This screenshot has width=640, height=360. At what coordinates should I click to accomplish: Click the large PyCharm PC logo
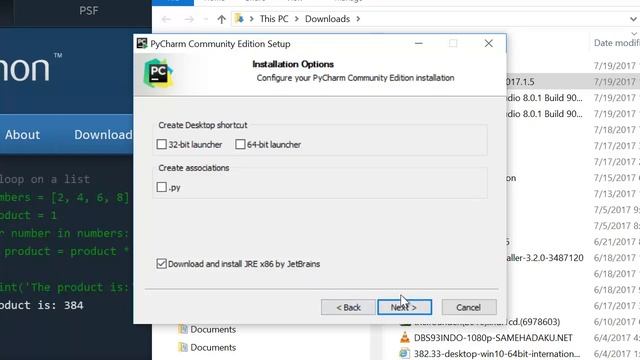click(158, 73)
